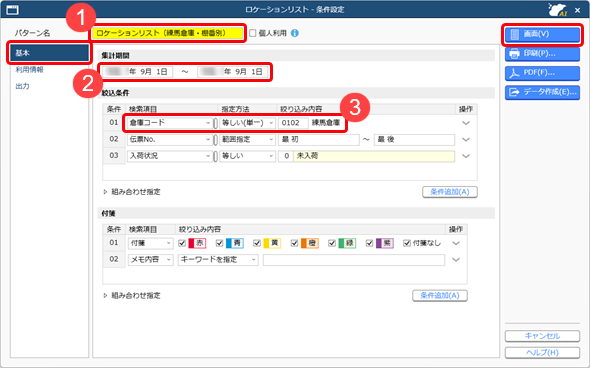The width and height of the screenshot is (590, 368).
Task: Click the 印刷(P)... button
Action: (542, 54)
